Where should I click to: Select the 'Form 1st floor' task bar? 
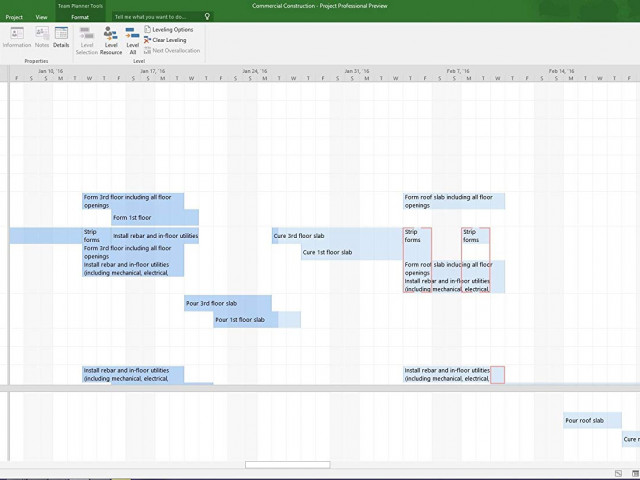[154, 217]
